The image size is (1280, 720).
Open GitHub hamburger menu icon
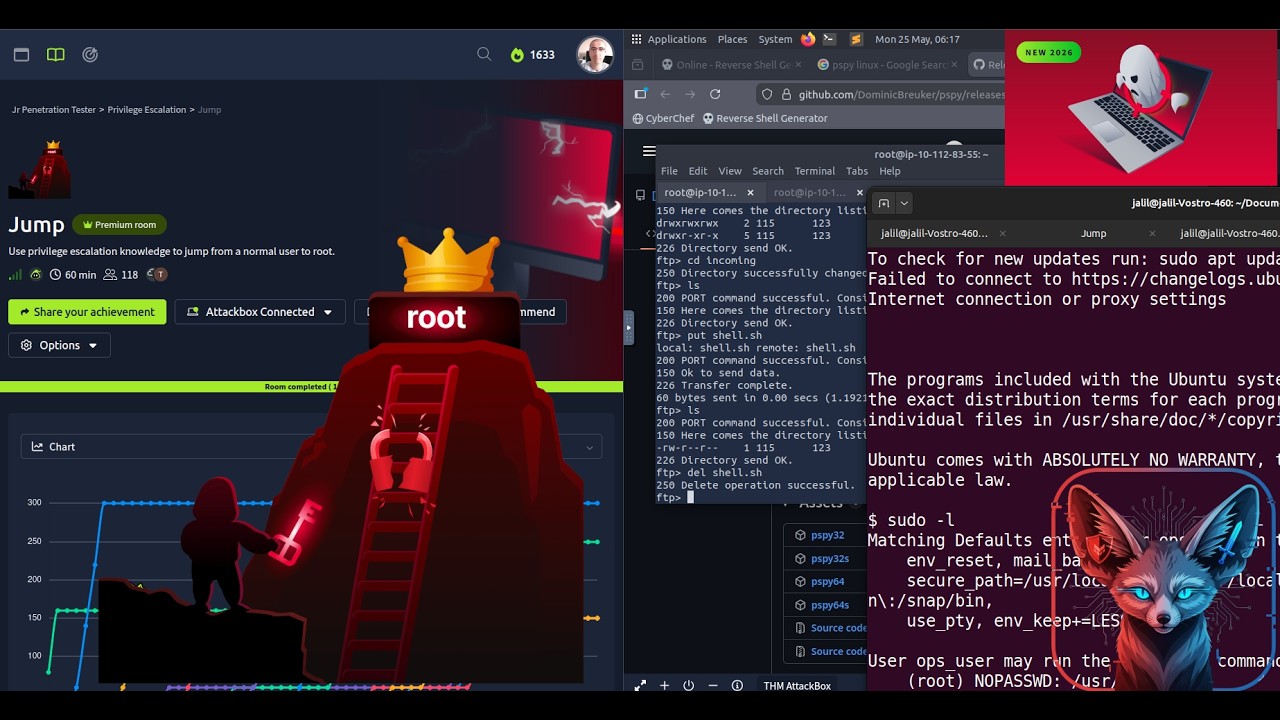click(x=649, y=151)
